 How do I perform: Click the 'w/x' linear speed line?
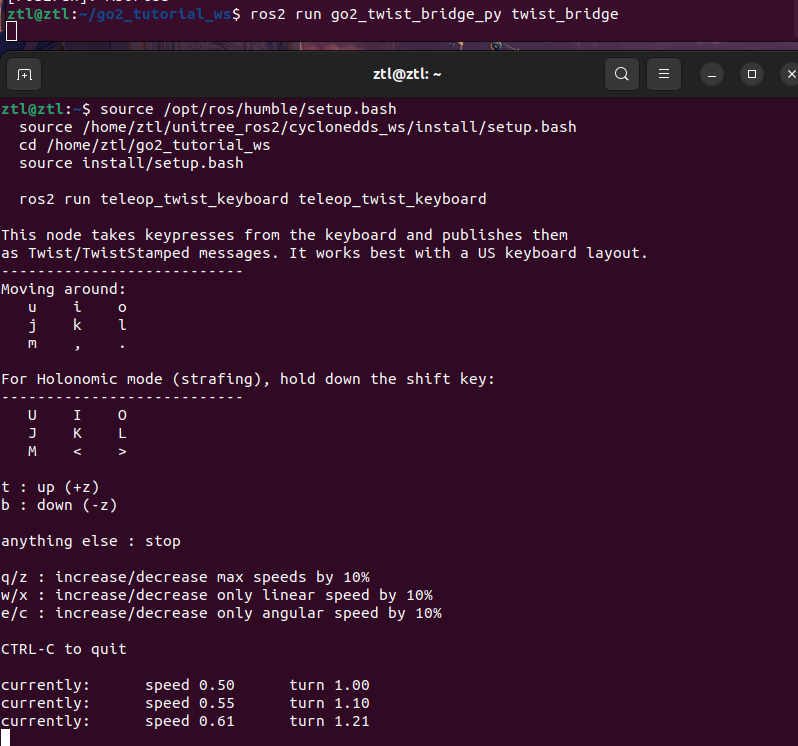coord(217,595)
